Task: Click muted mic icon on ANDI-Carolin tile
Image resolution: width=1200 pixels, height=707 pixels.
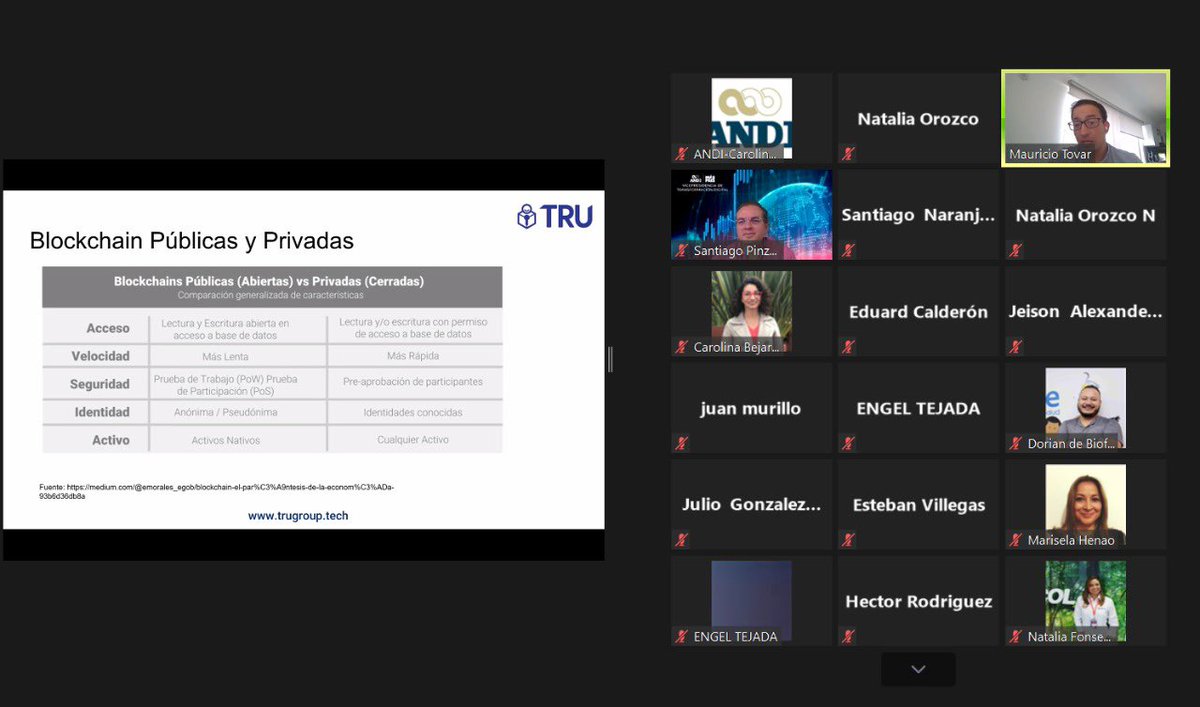Action: [682, 154]
